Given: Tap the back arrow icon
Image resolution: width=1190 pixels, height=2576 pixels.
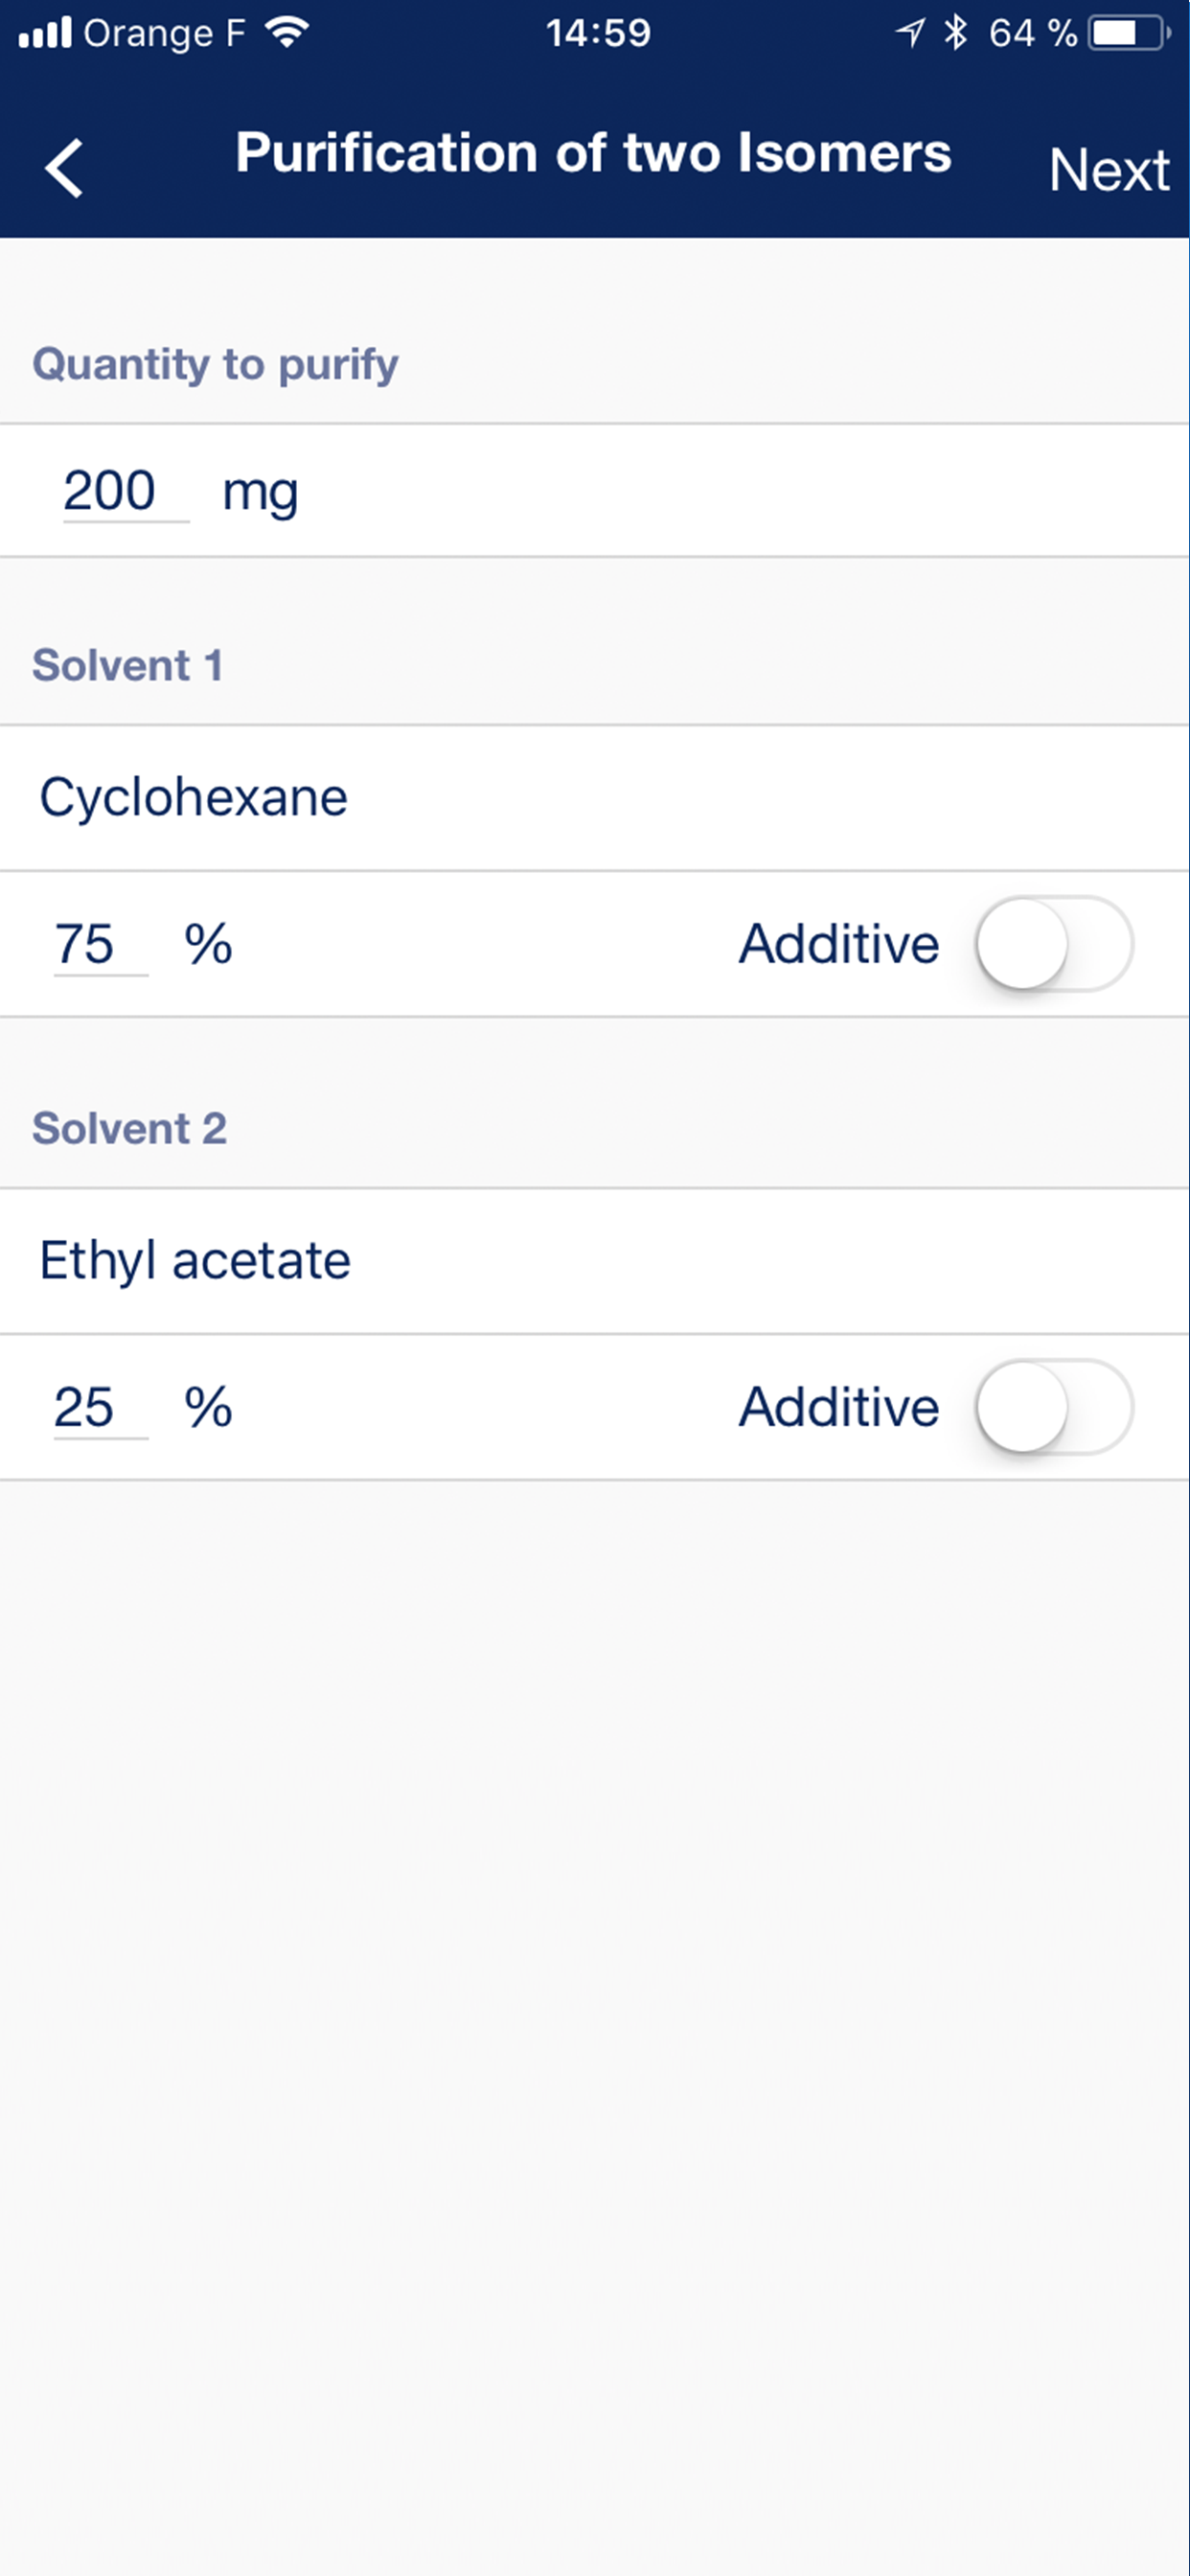Looking at the screenshot, I should (65, 168).
